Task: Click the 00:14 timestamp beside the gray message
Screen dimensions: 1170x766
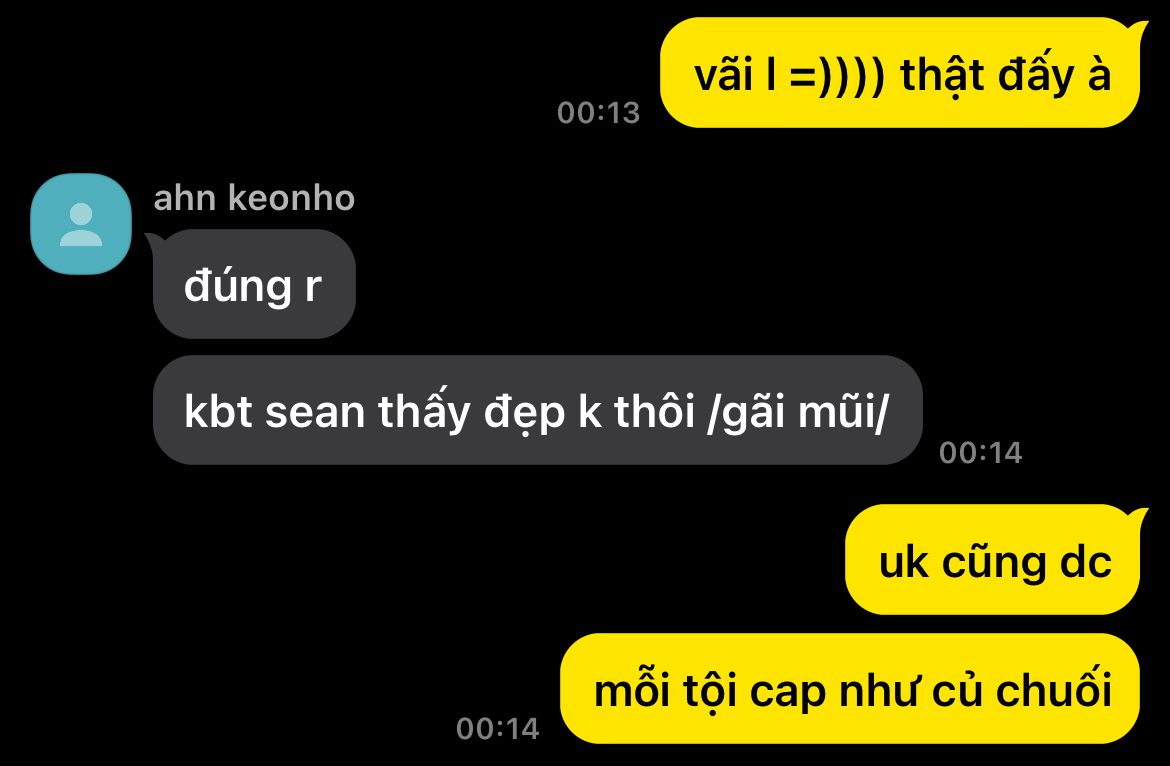Action: pyautogui.click(x=980, y=453)
